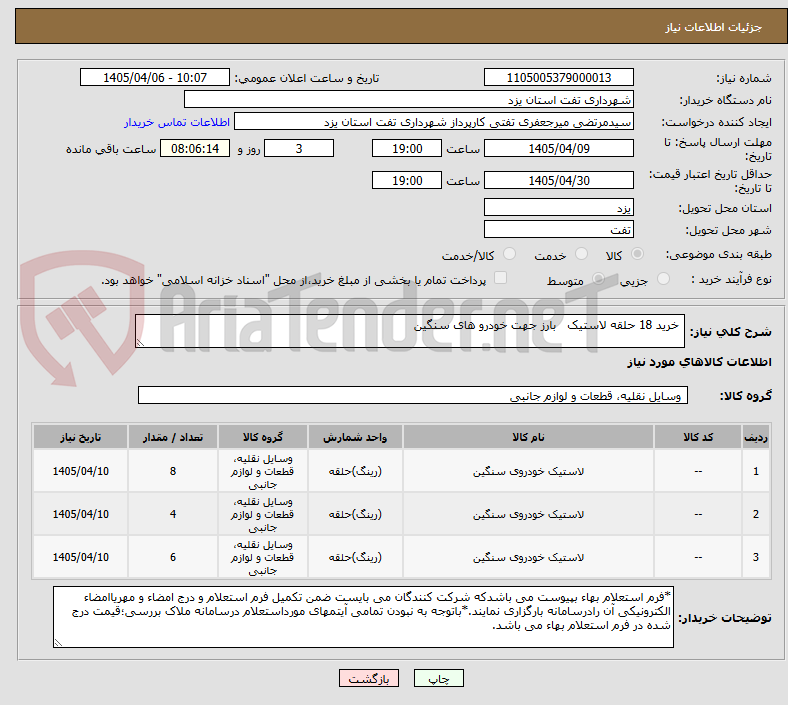The height and width of the screenshot is (705, 788).
Task: Click quantity 6 in row 3
Action: [173, 557]
